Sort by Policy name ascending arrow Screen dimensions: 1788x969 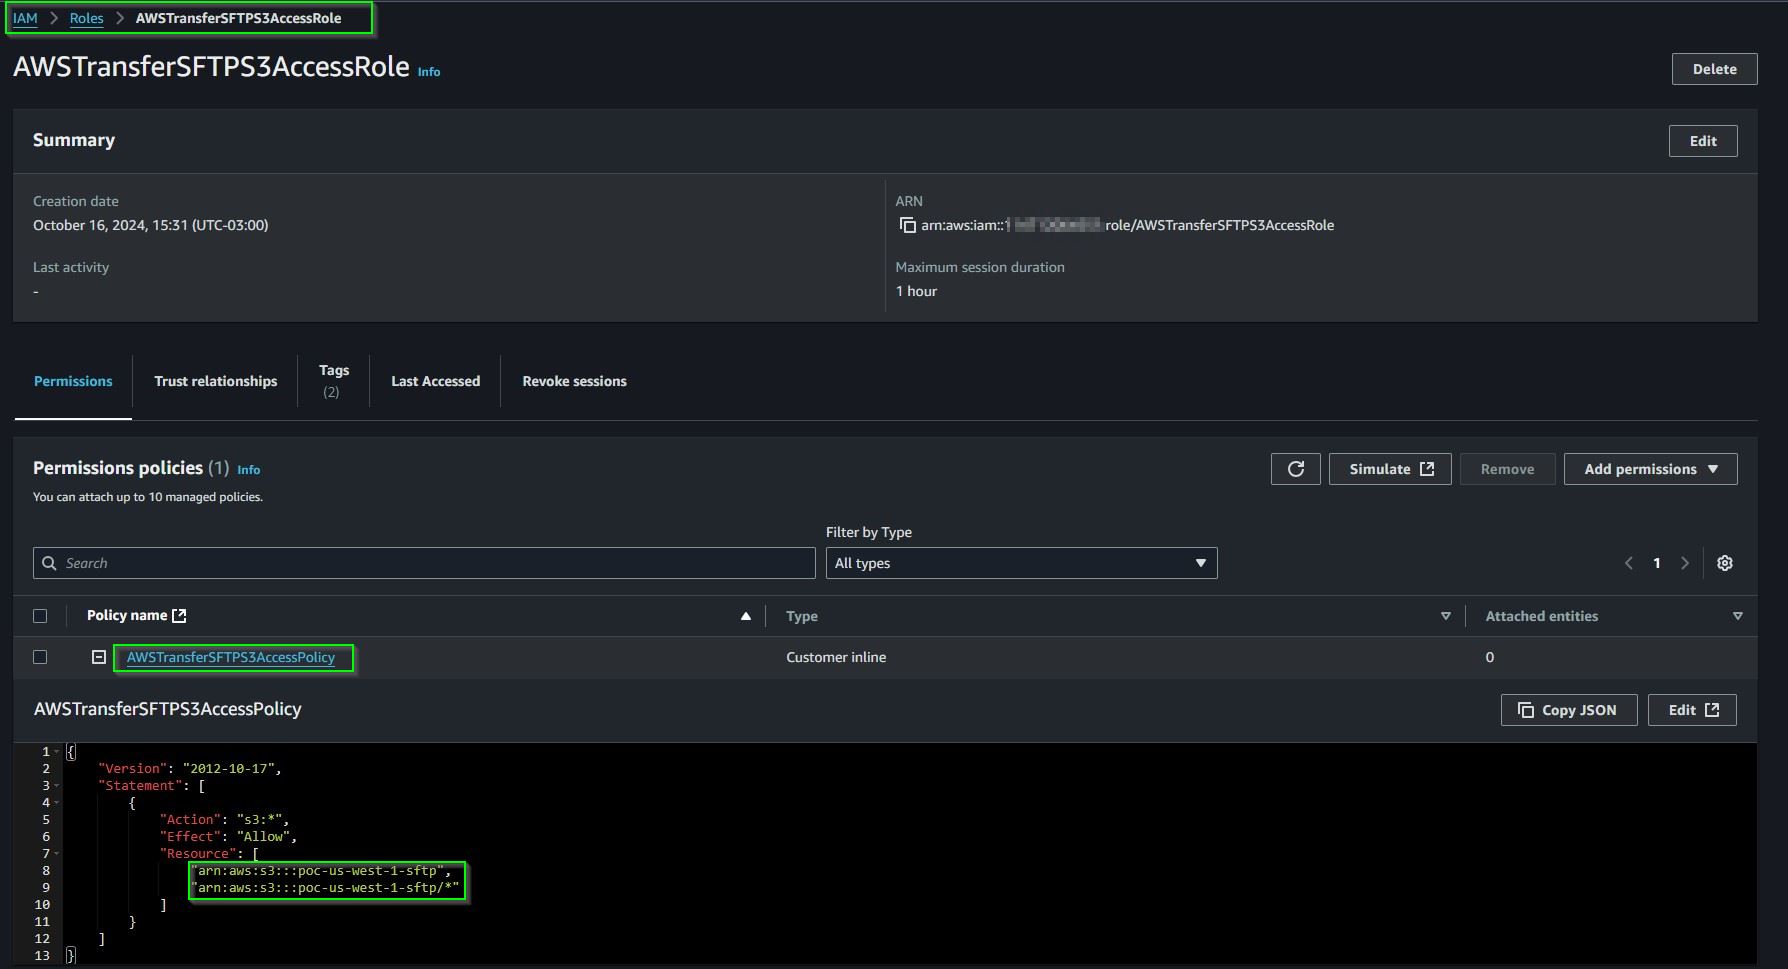click(745, 616)
